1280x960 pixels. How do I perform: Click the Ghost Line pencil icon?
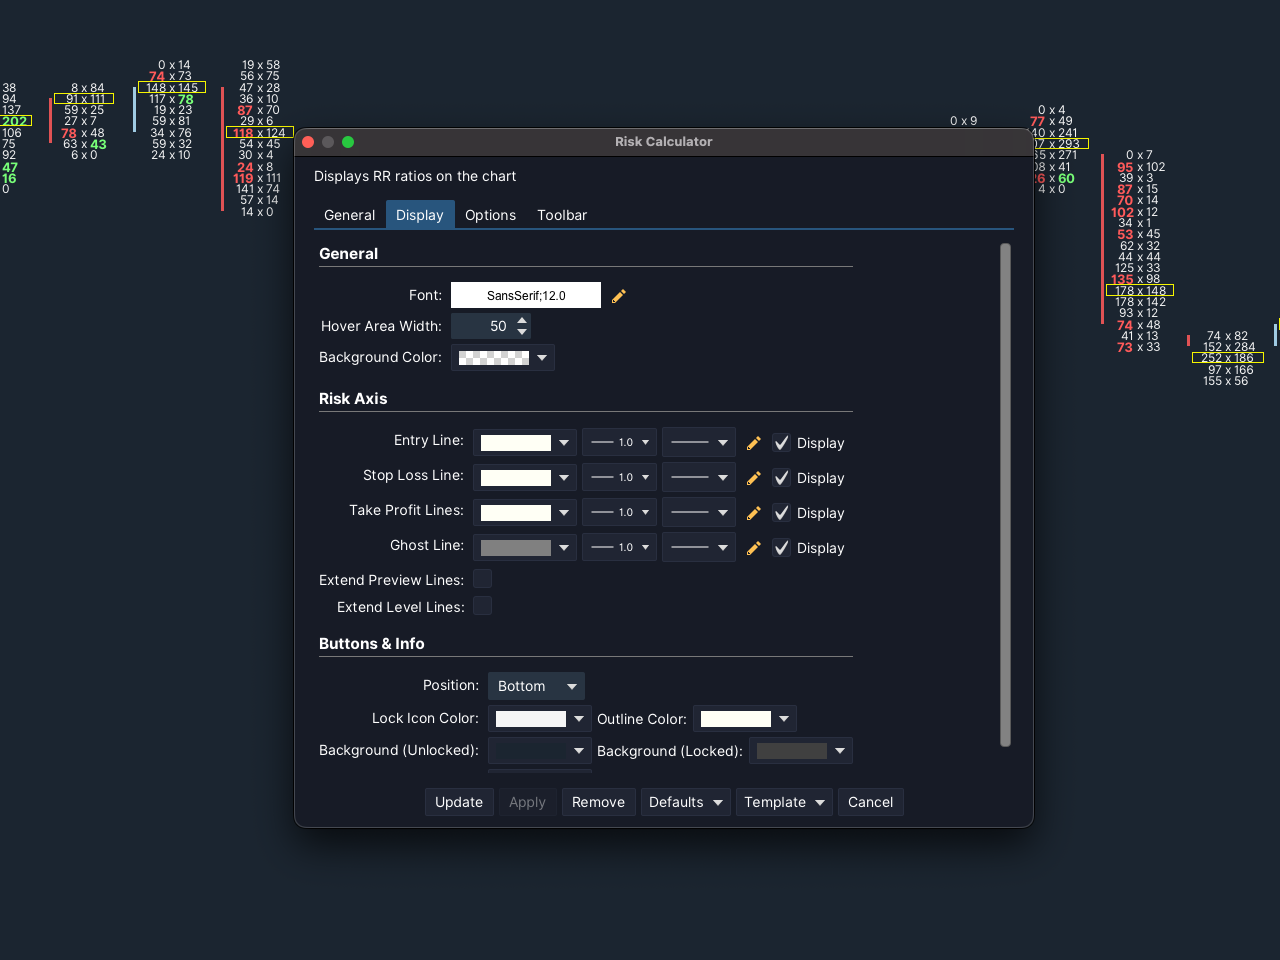point(754,548)
